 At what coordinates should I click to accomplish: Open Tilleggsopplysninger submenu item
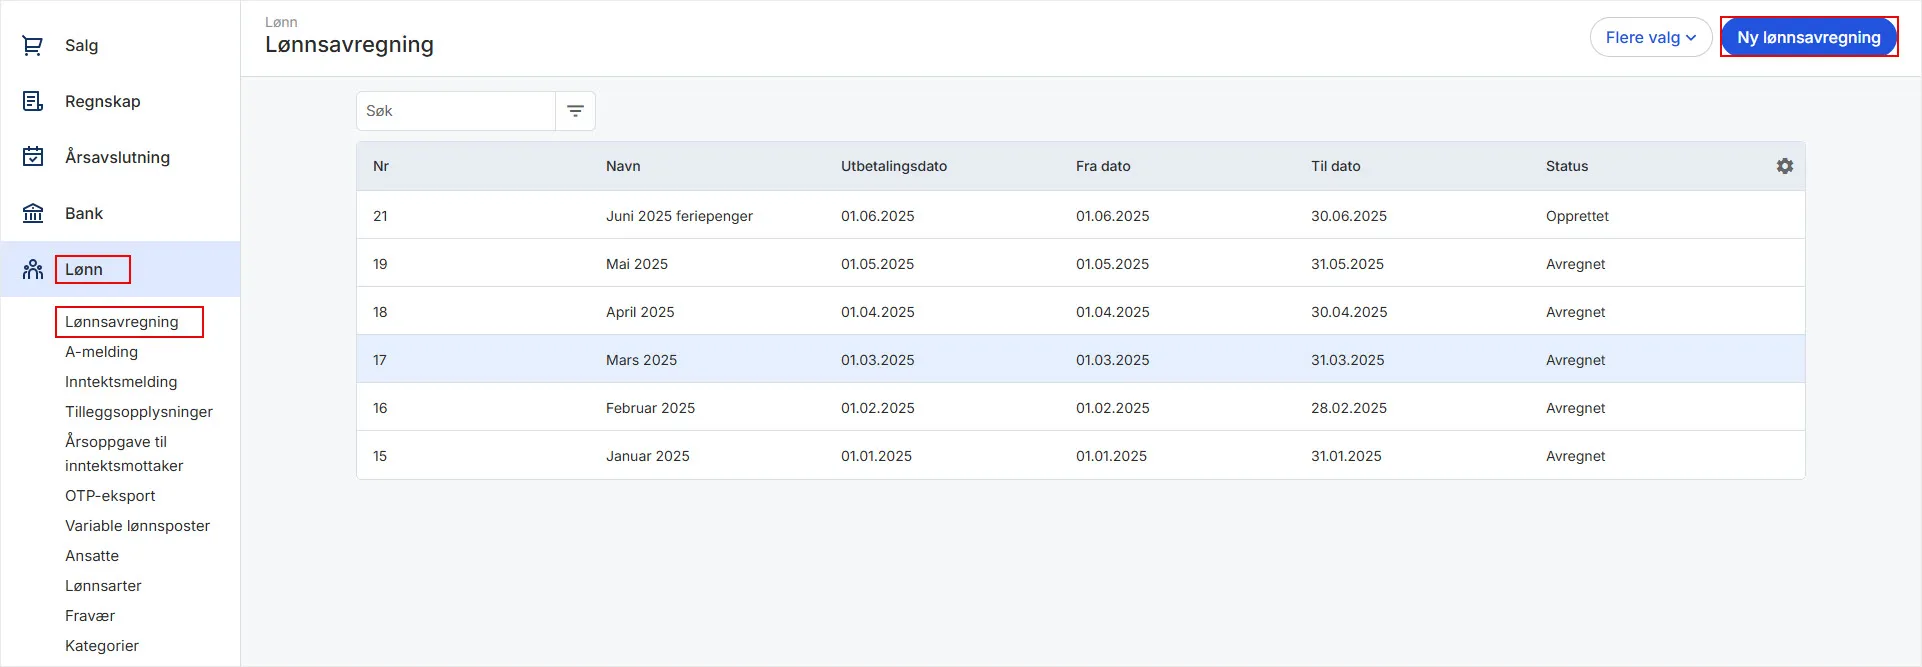pos(139,412)
